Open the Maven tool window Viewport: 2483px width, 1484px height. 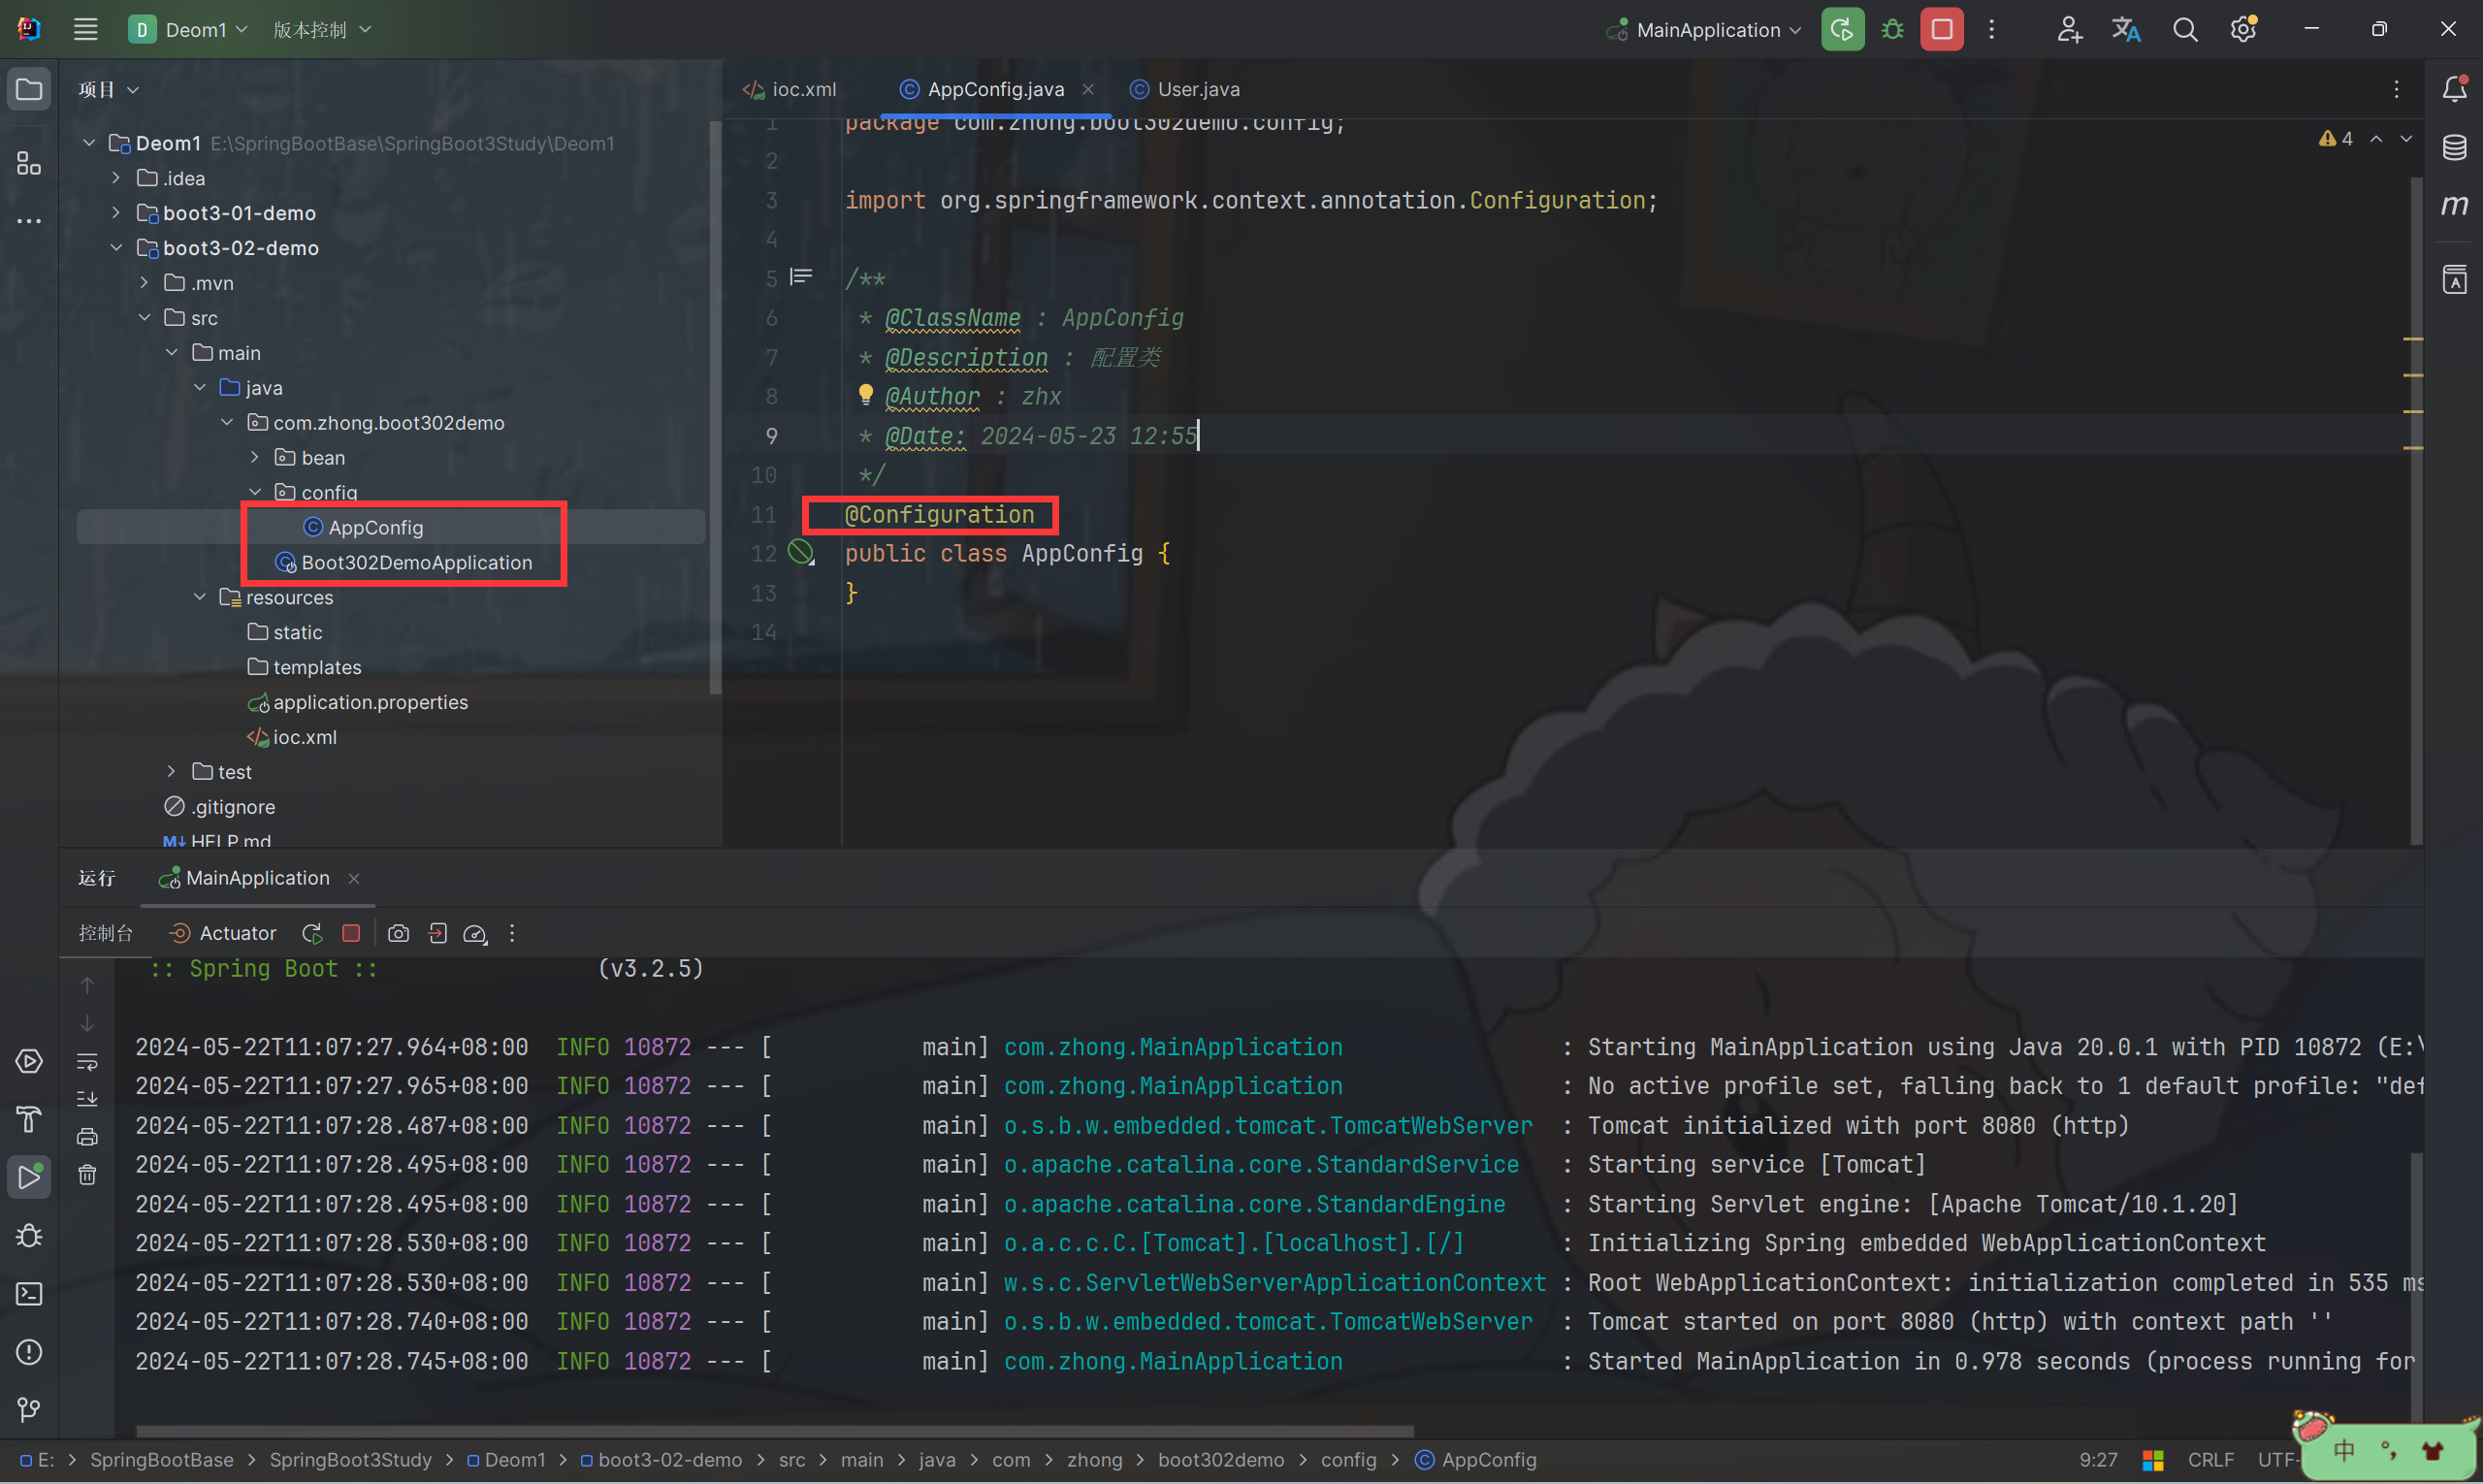[x=2454, y=206]
